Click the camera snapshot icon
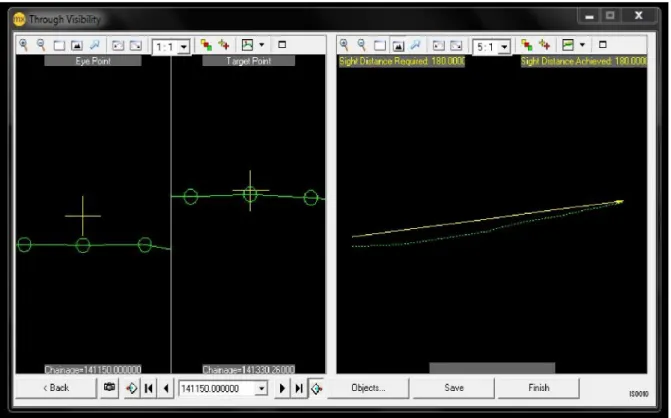 tap(110, 388)
